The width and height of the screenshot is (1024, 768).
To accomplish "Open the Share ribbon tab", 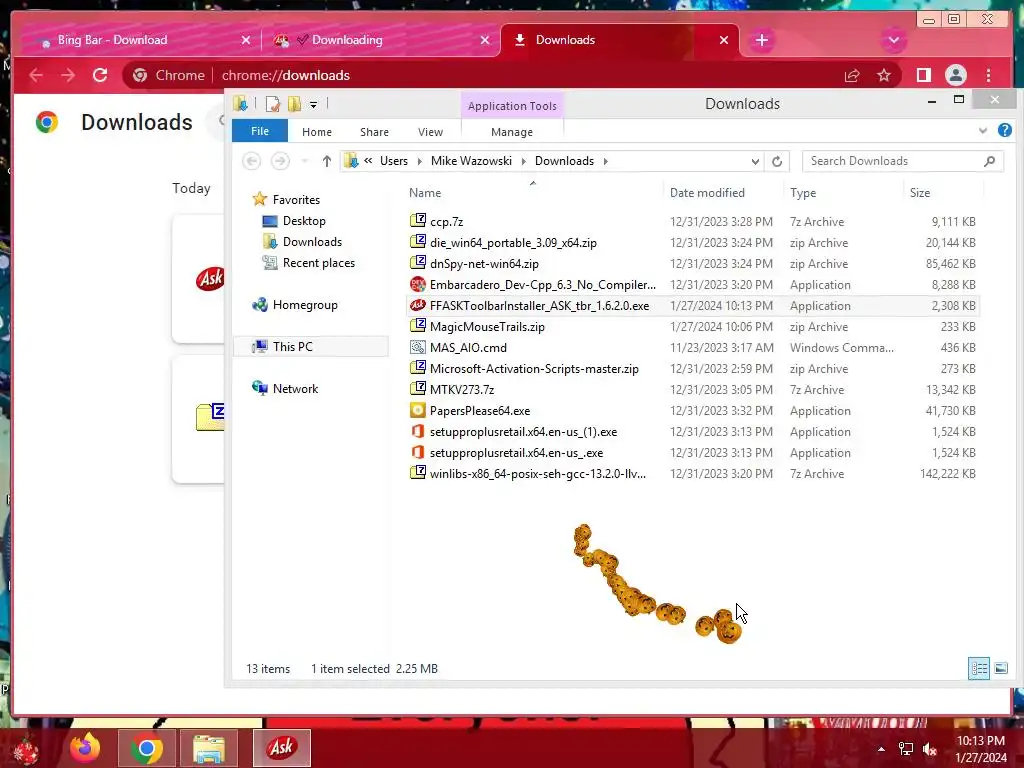I will (374, 132).
